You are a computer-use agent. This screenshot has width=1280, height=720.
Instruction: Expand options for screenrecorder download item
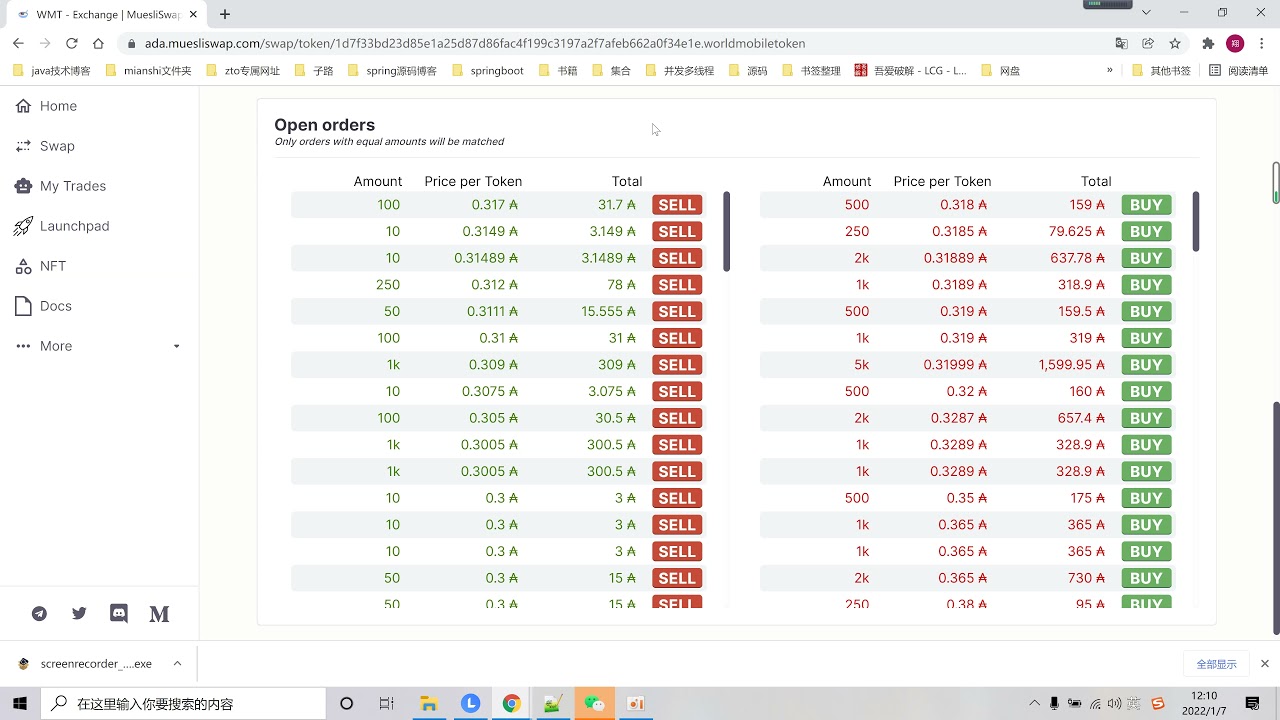(x=177, y=663)
